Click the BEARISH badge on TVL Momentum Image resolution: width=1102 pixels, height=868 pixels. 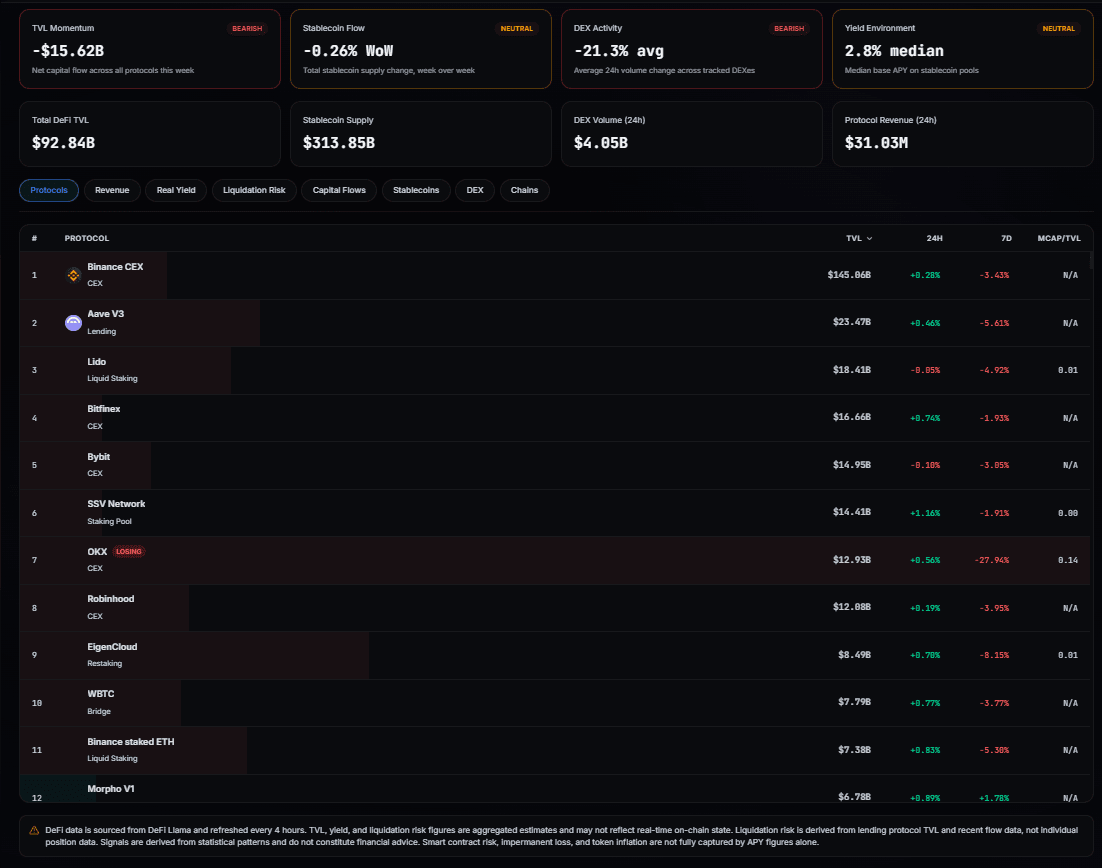247,29
